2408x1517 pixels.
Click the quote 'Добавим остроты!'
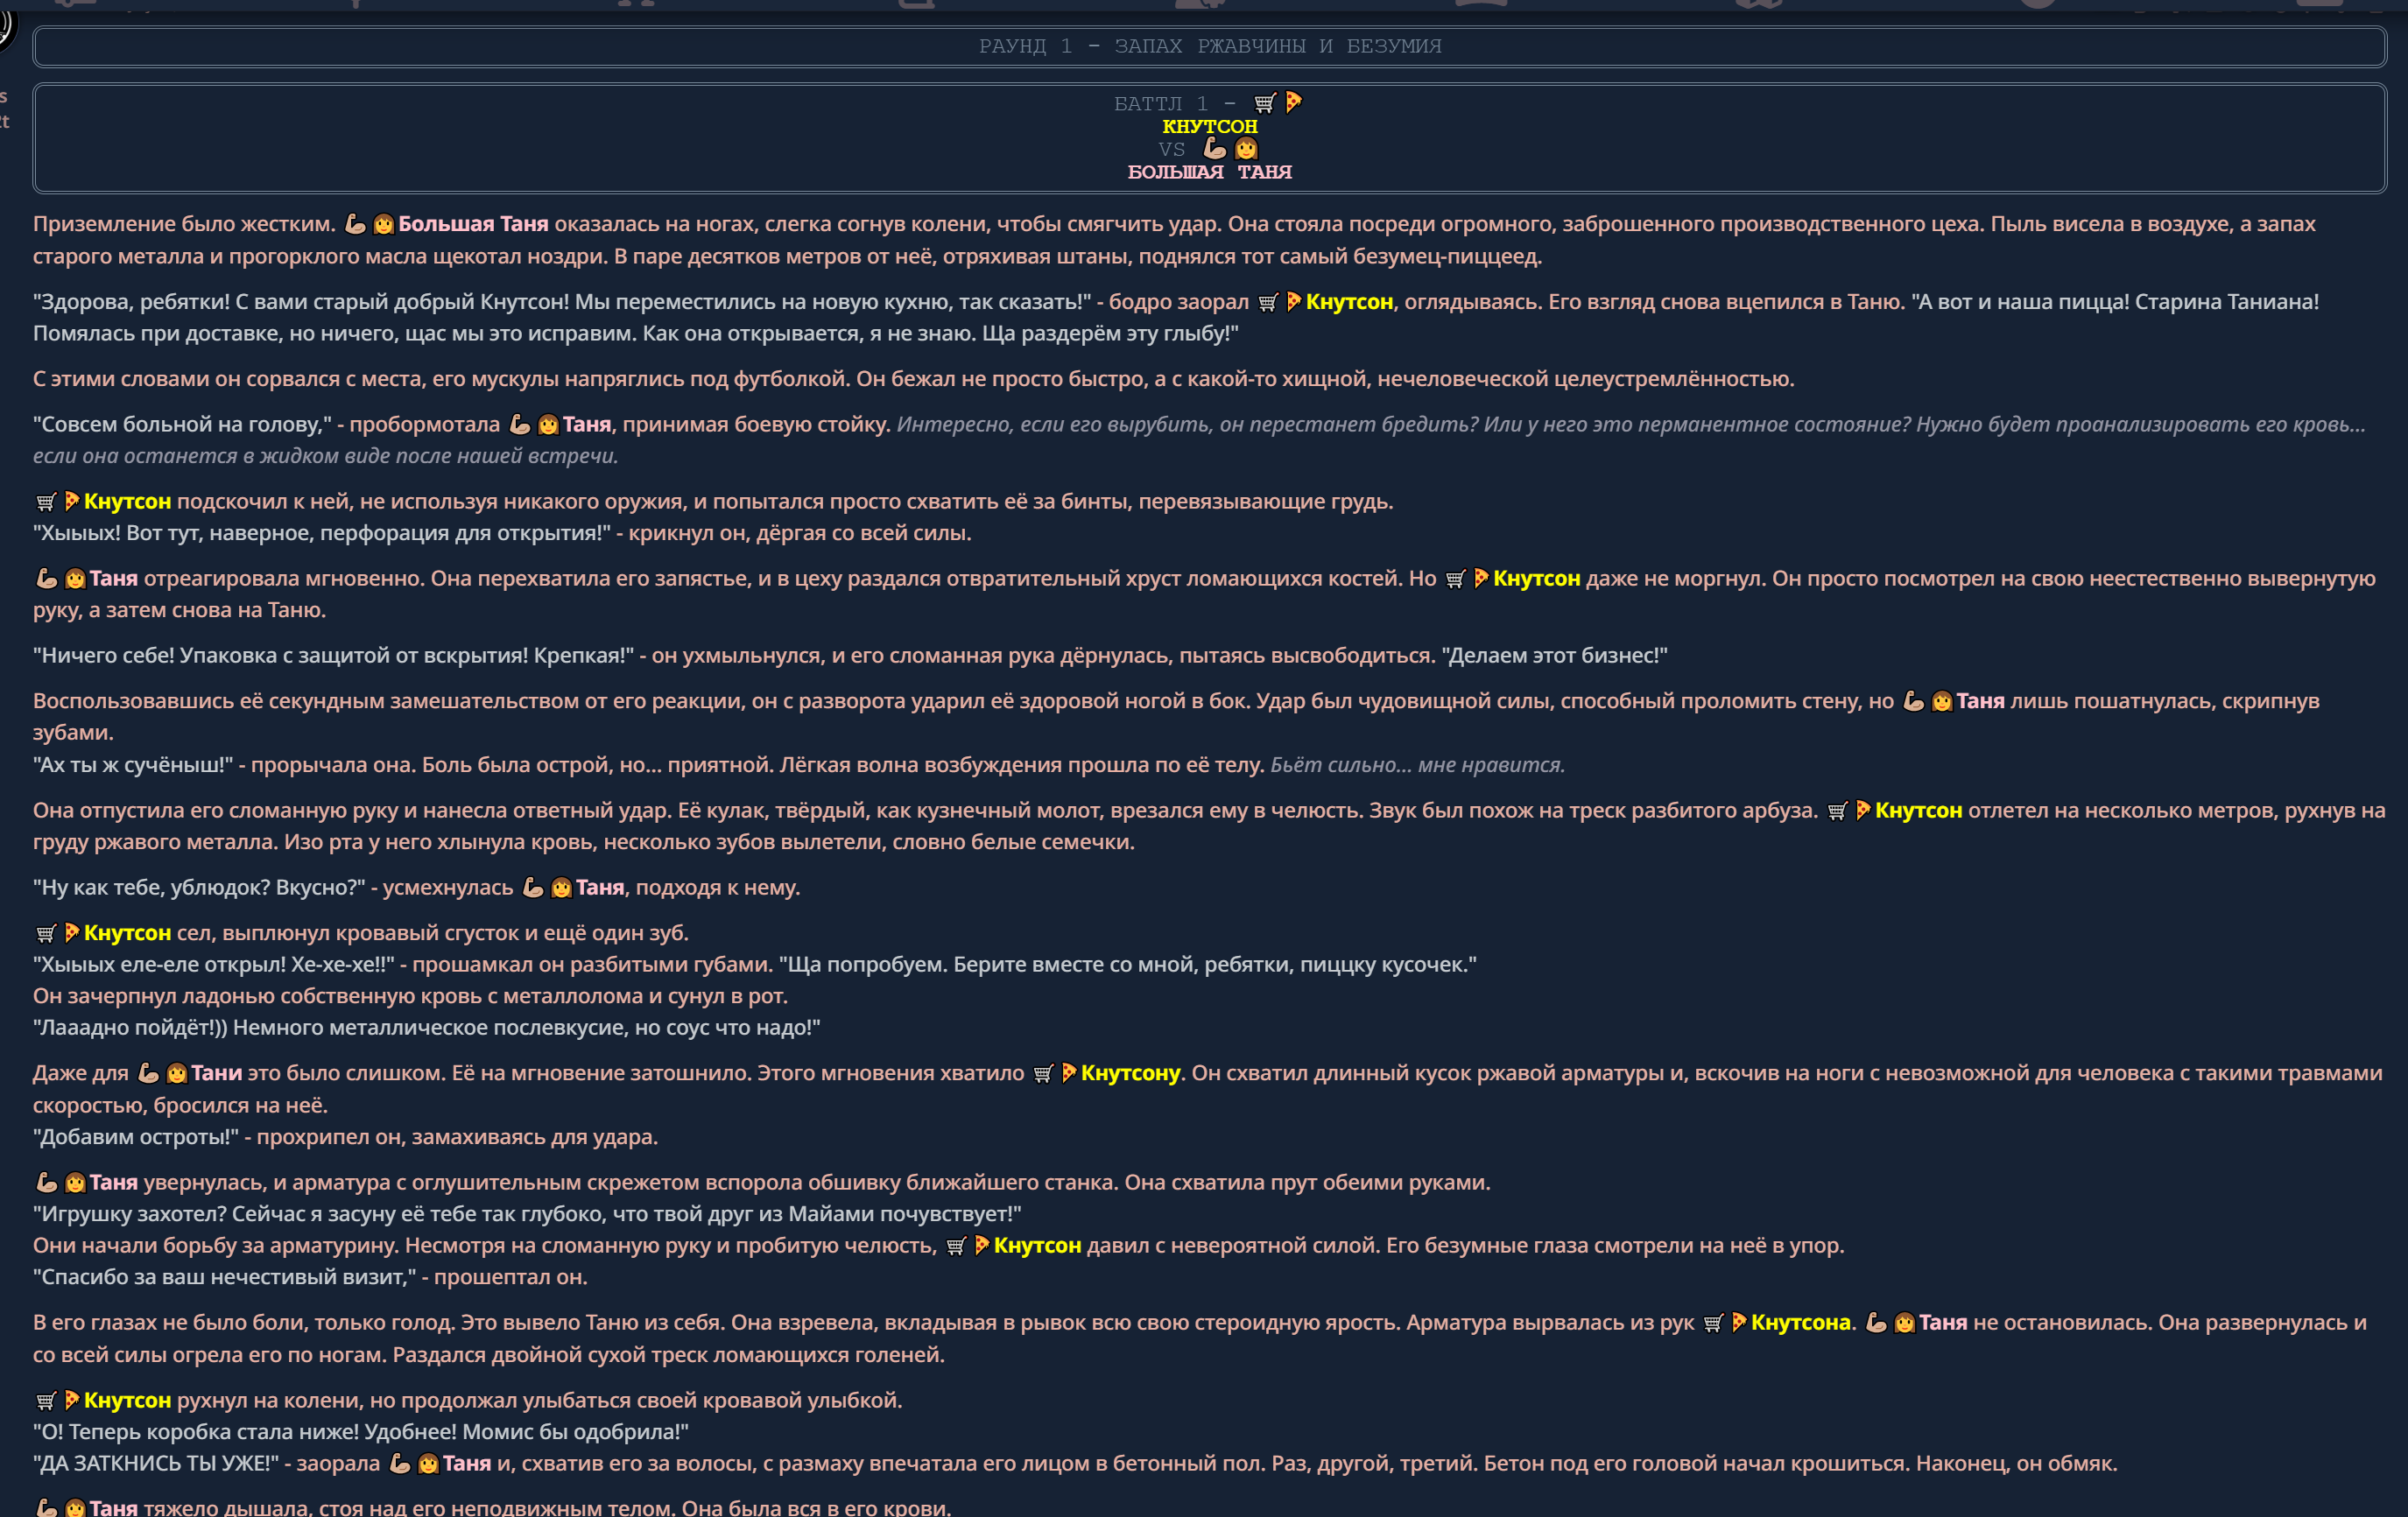click(x=136, y=1138)
